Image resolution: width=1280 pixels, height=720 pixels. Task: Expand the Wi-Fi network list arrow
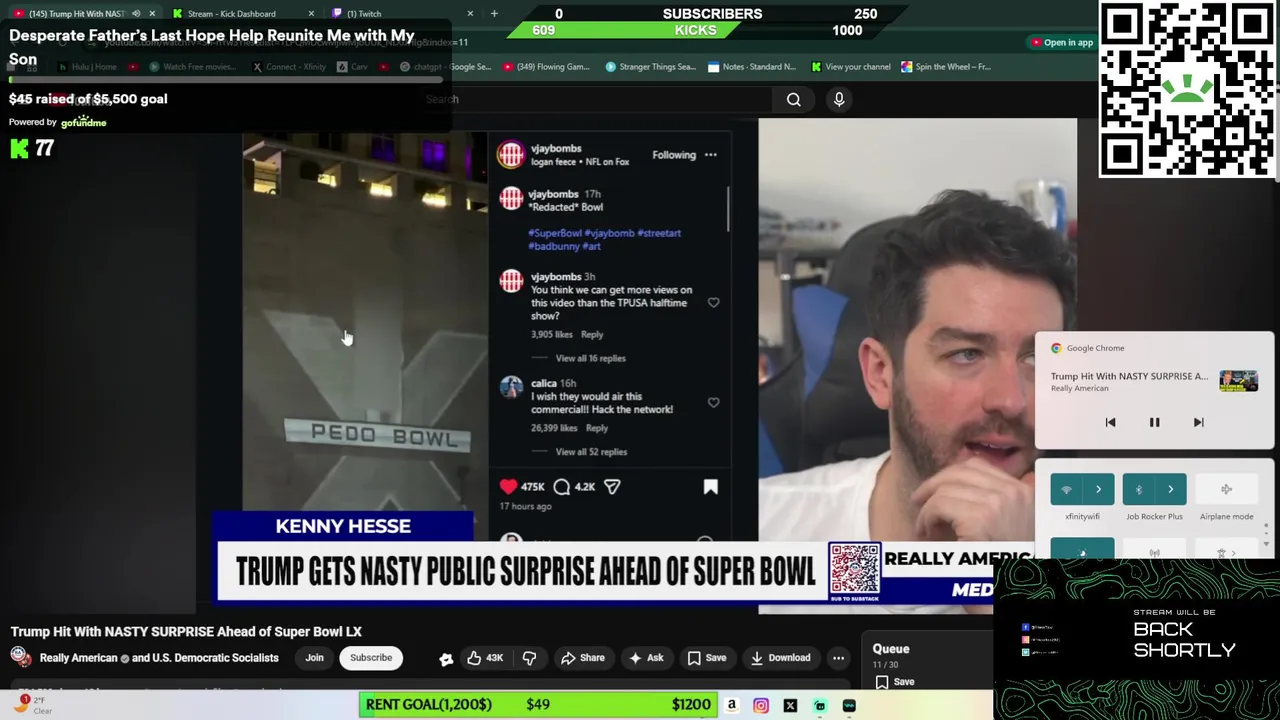click(1098, 489)
